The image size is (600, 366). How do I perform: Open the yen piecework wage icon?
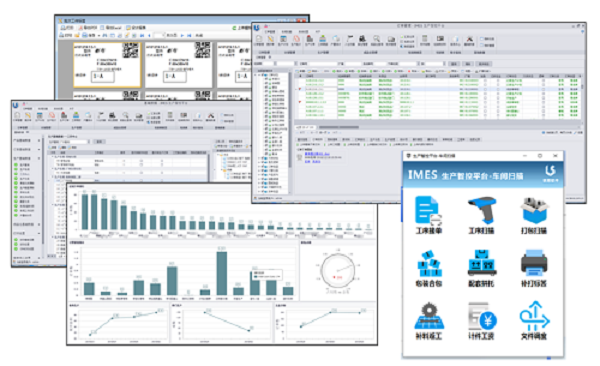pos(482,316)
